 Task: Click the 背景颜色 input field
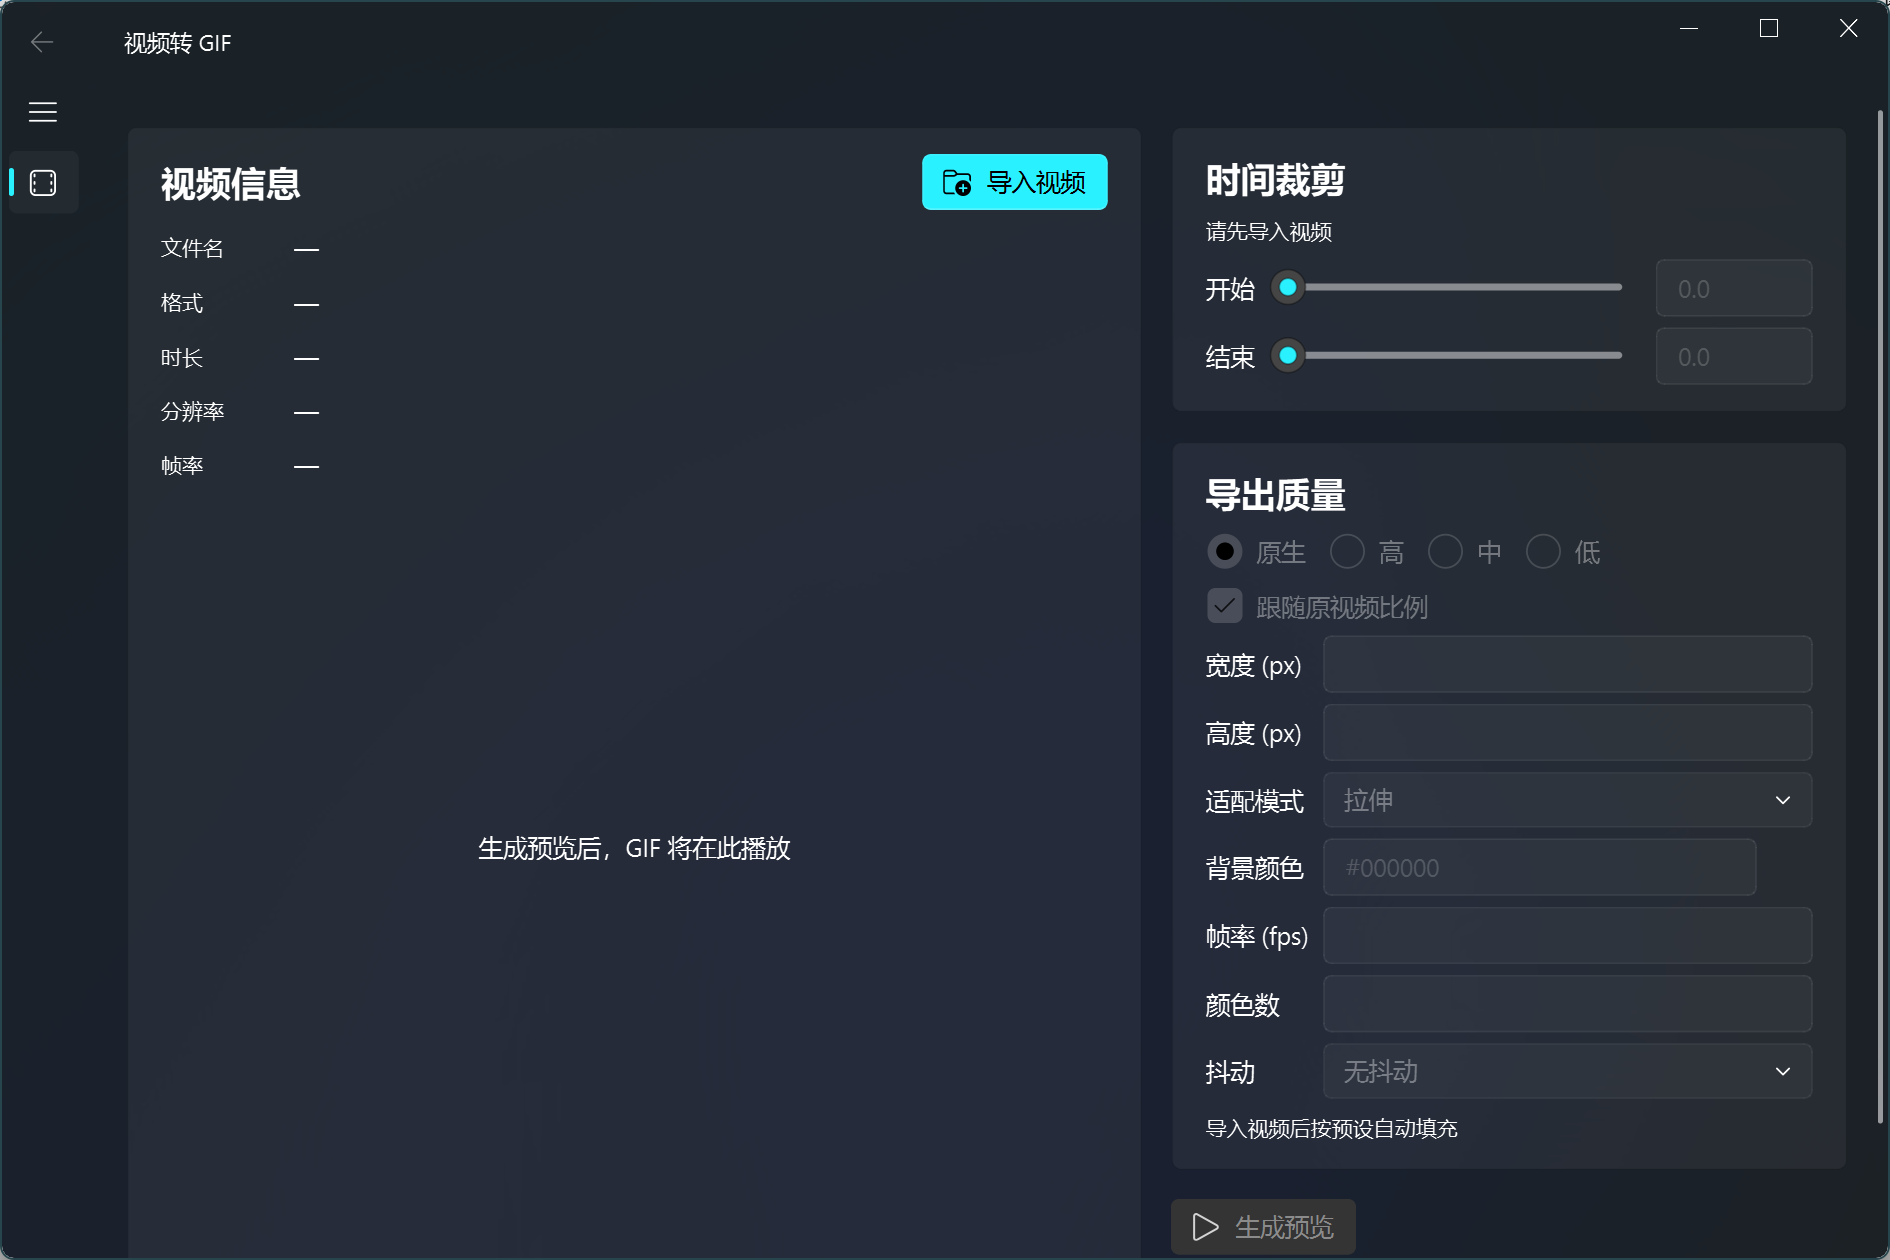click(1539, 868)
